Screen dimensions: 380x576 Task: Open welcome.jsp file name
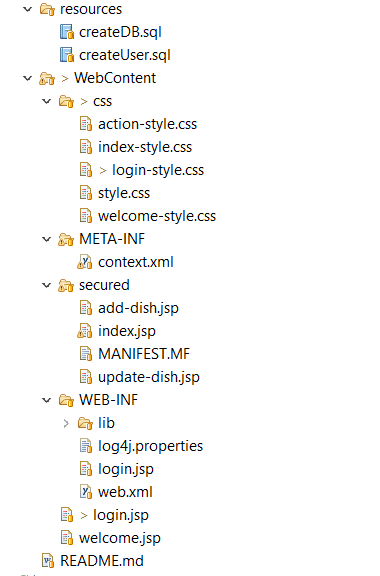(120, 538)
